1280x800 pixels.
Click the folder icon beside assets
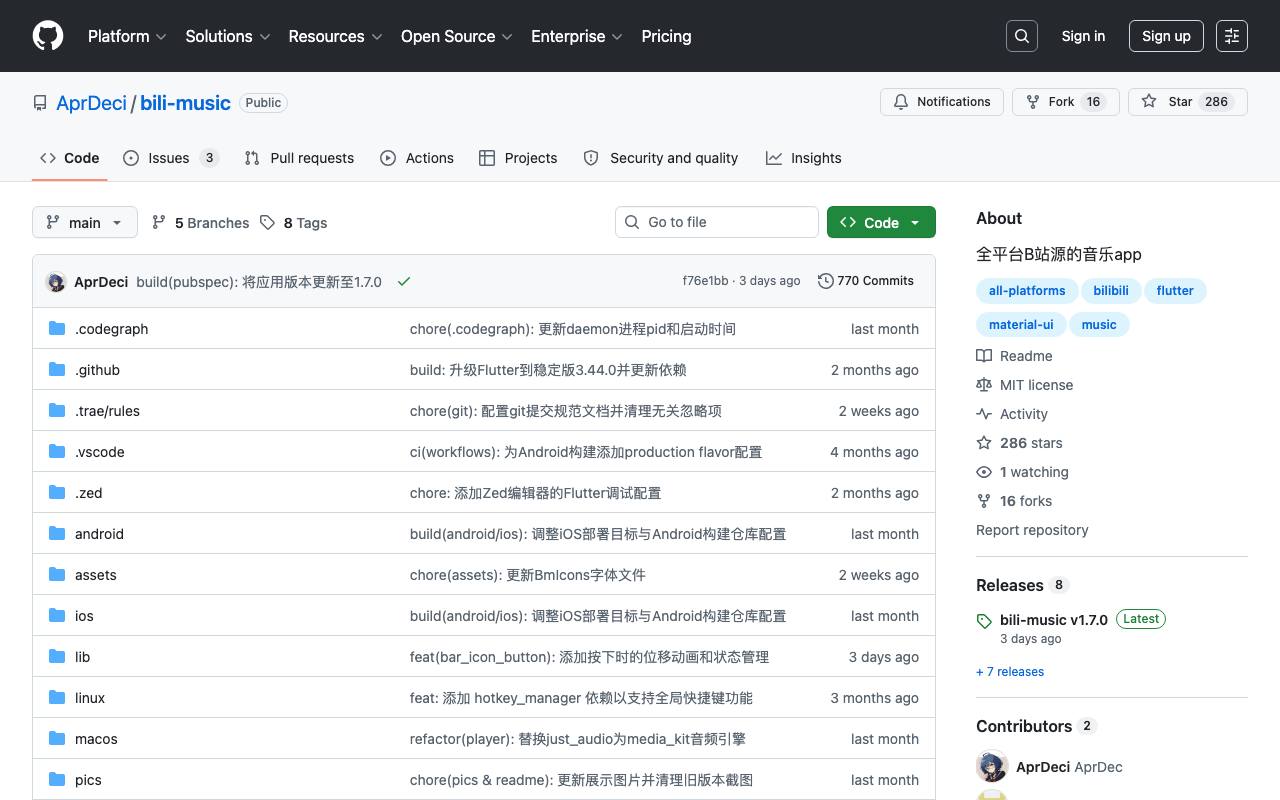[x=57, y=574]
